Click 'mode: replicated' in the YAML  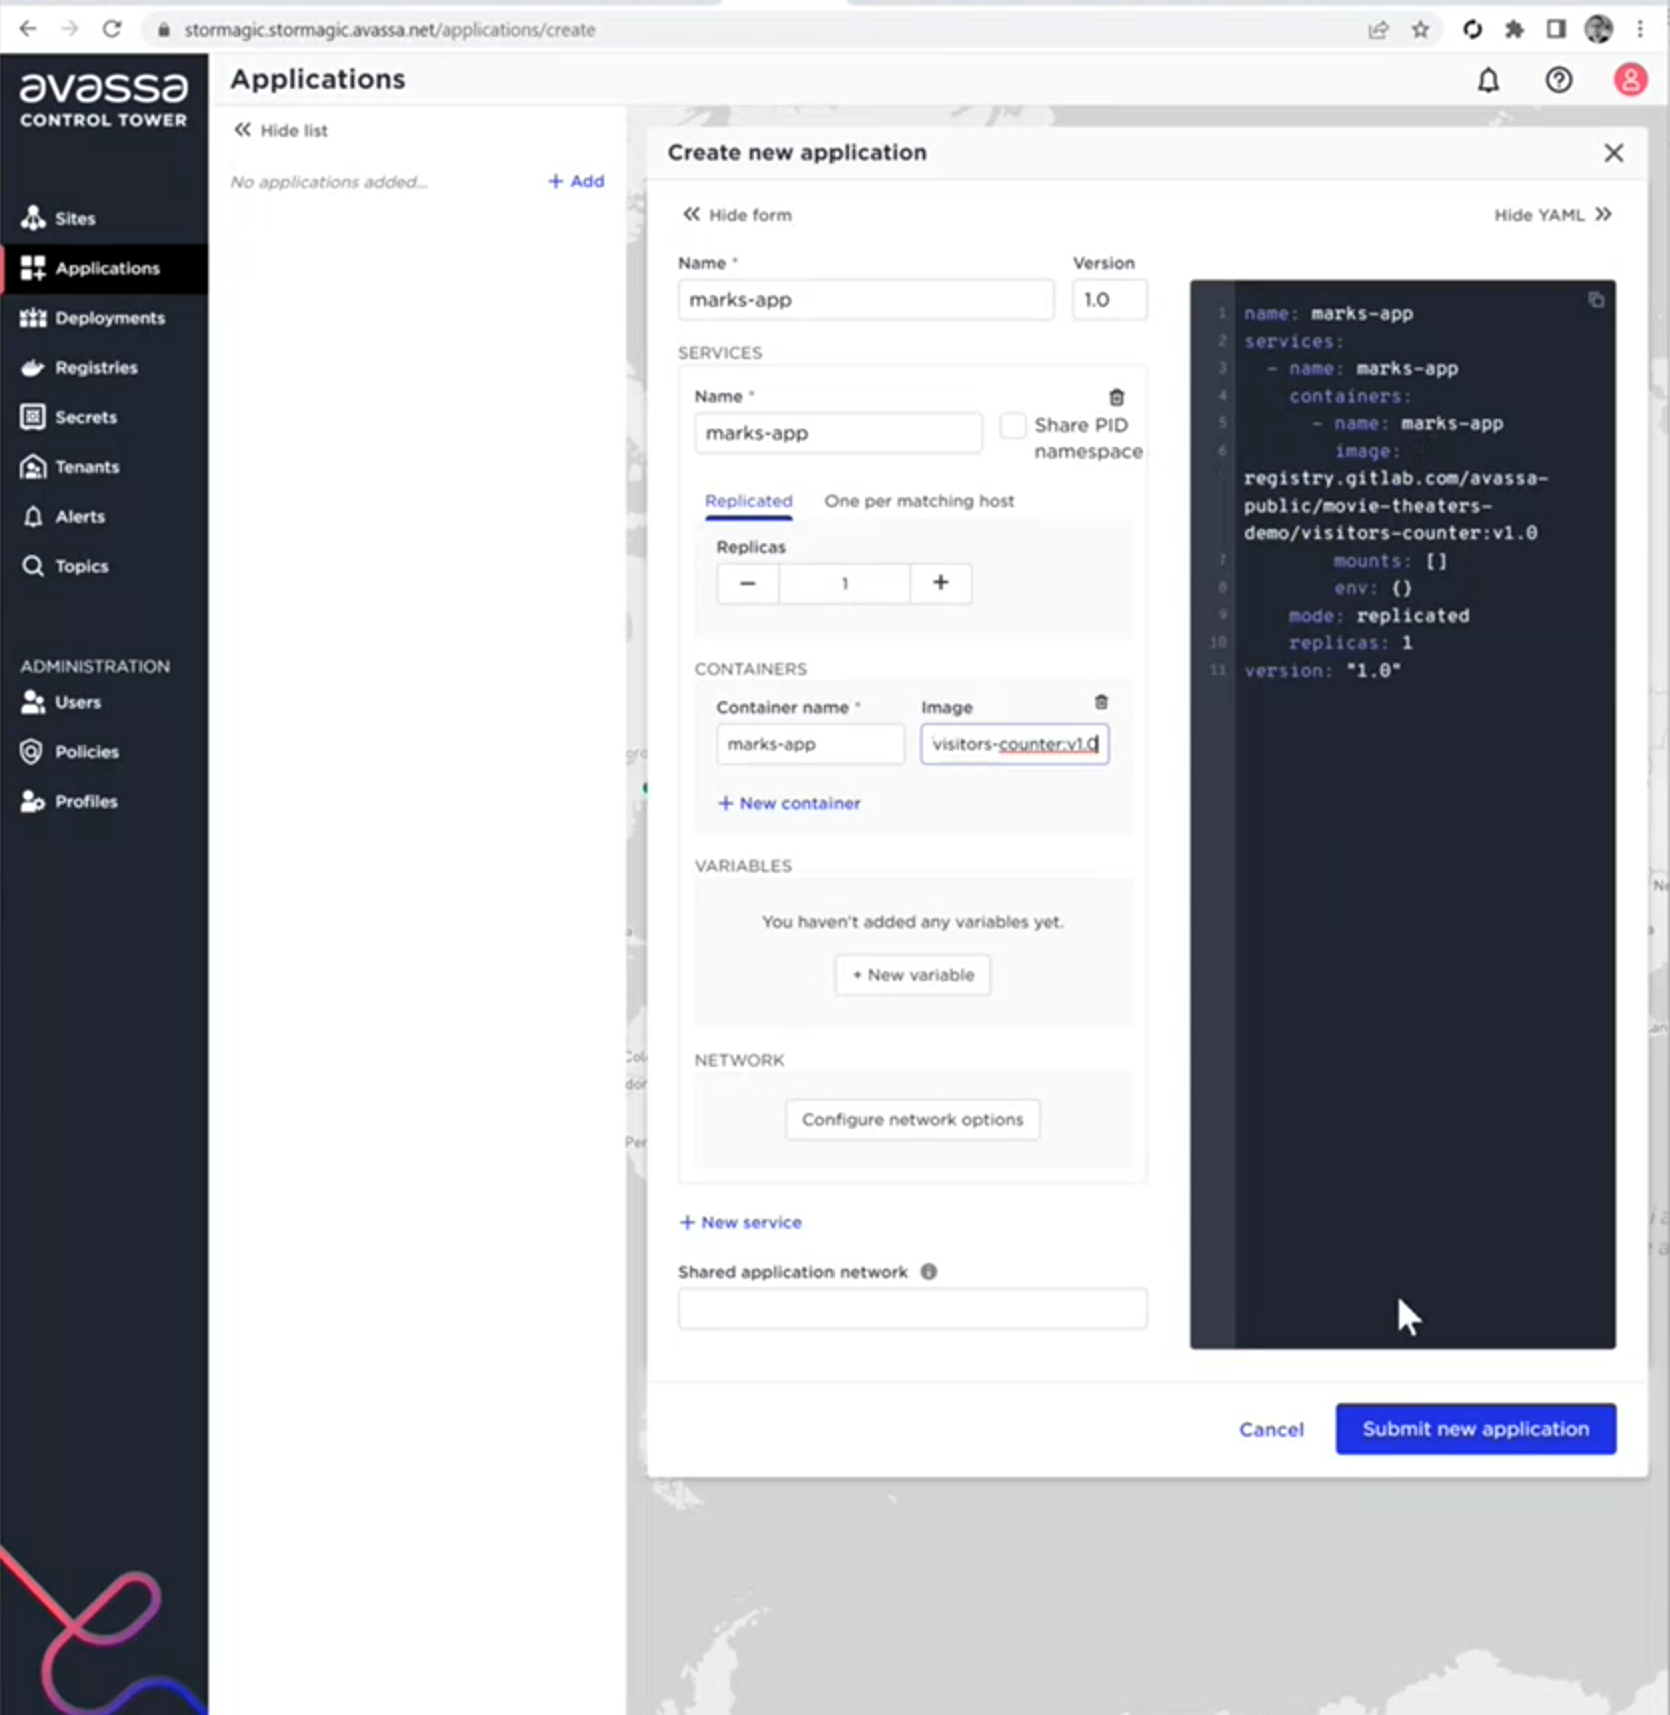pyautogui.click(x=1379, y=615)
